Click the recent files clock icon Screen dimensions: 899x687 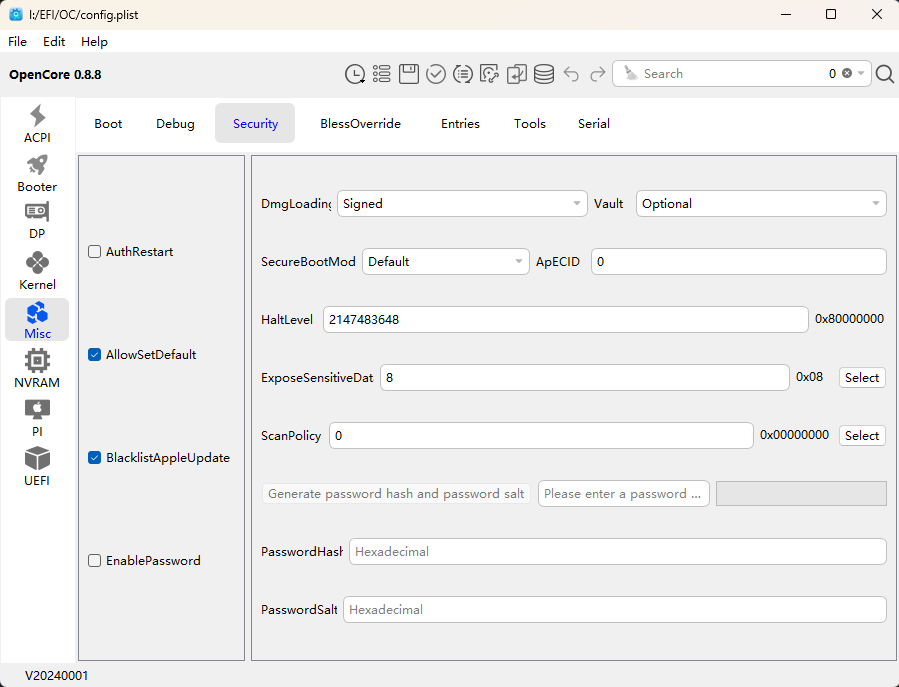pyautogui.click(x=355, y=74)
